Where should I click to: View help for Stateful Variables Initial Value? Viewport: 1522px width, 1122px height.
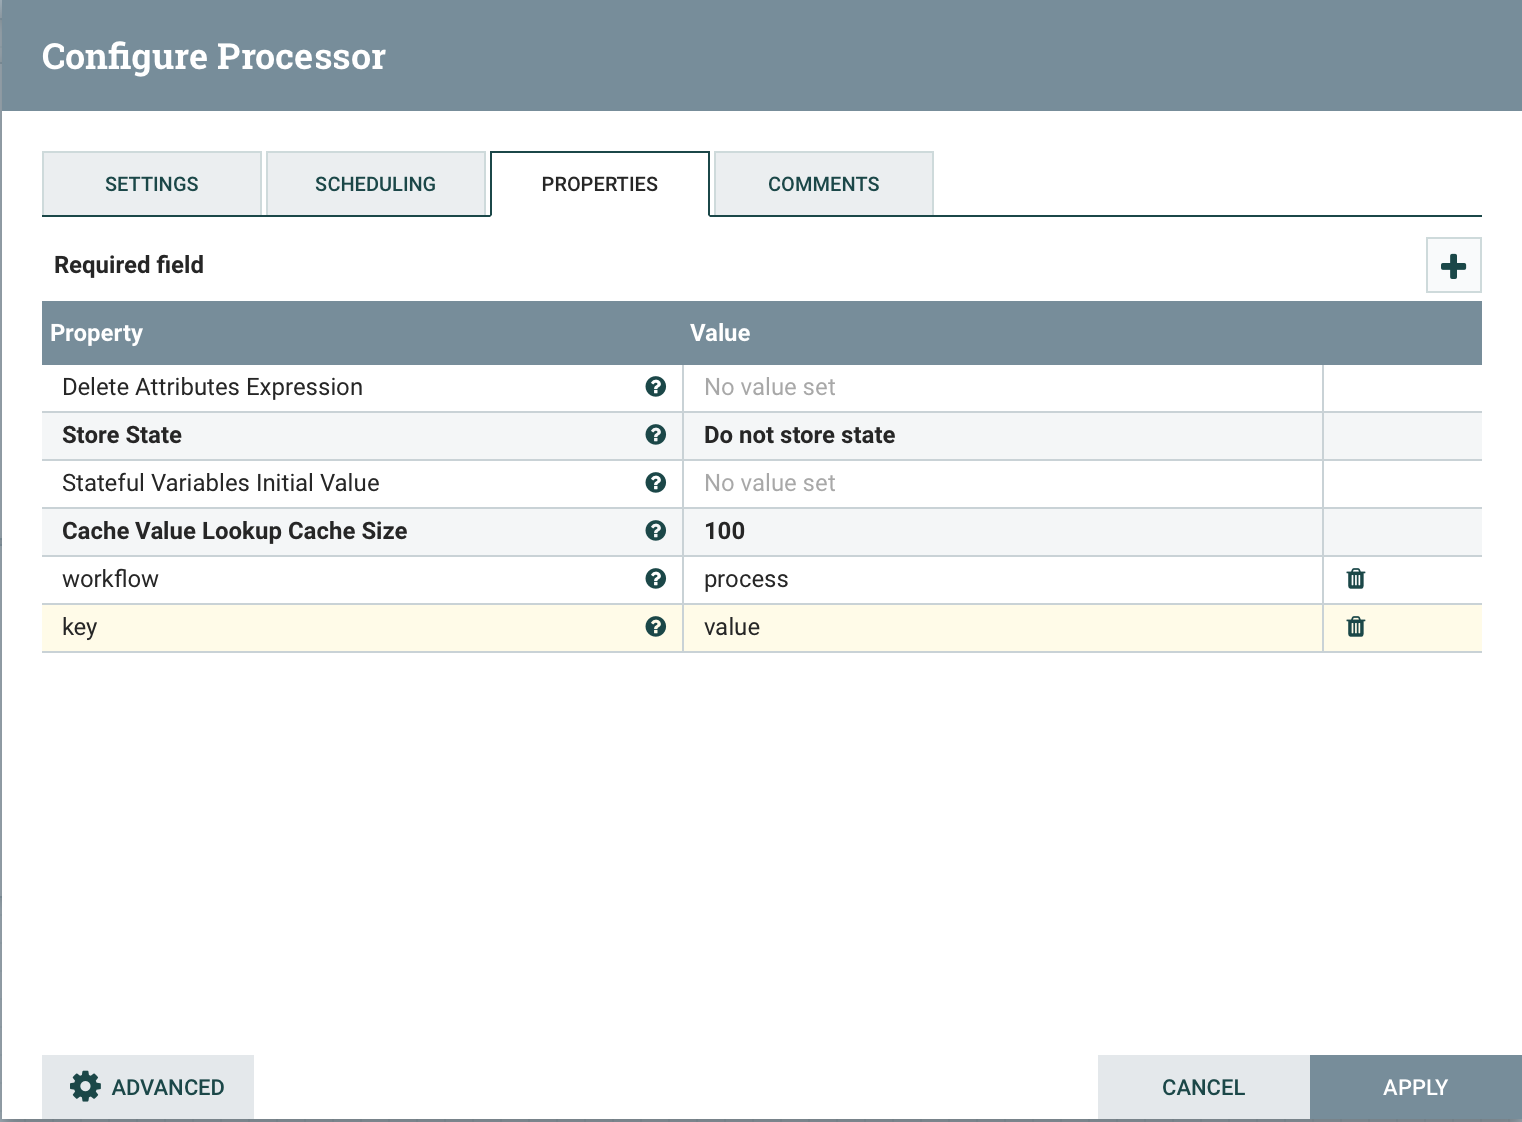point(656,483)
